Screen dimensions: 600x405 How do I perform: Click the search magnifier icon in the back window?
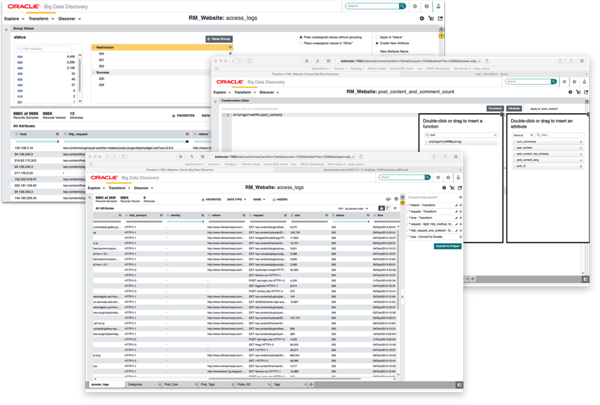402,6
